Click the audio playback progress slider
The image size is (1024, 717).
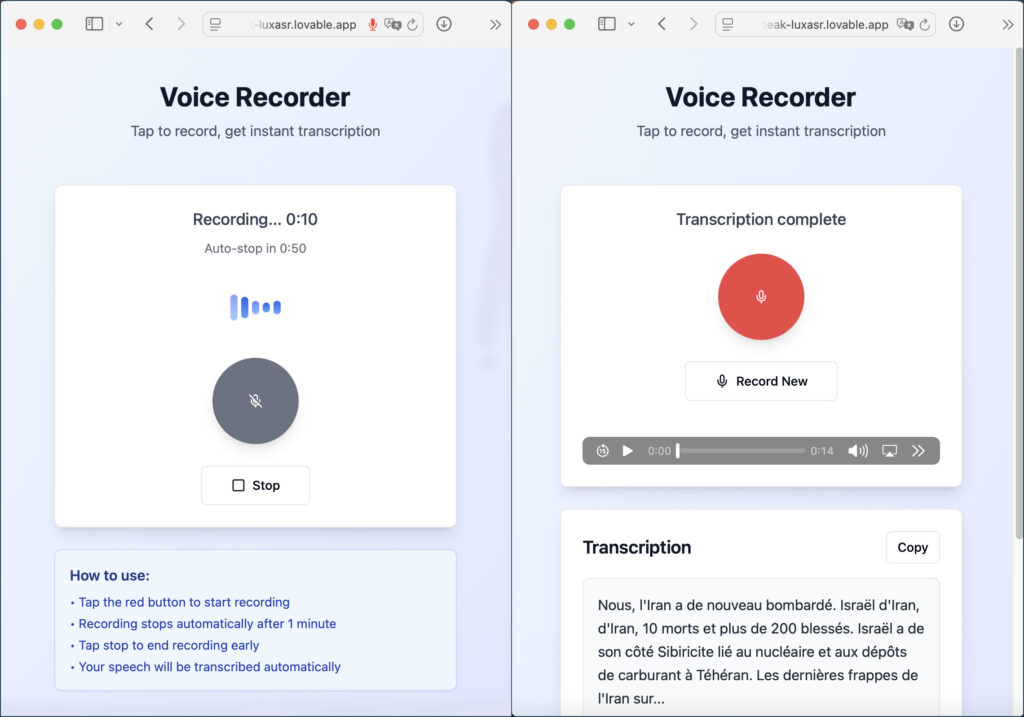click(x=740, y=451)
